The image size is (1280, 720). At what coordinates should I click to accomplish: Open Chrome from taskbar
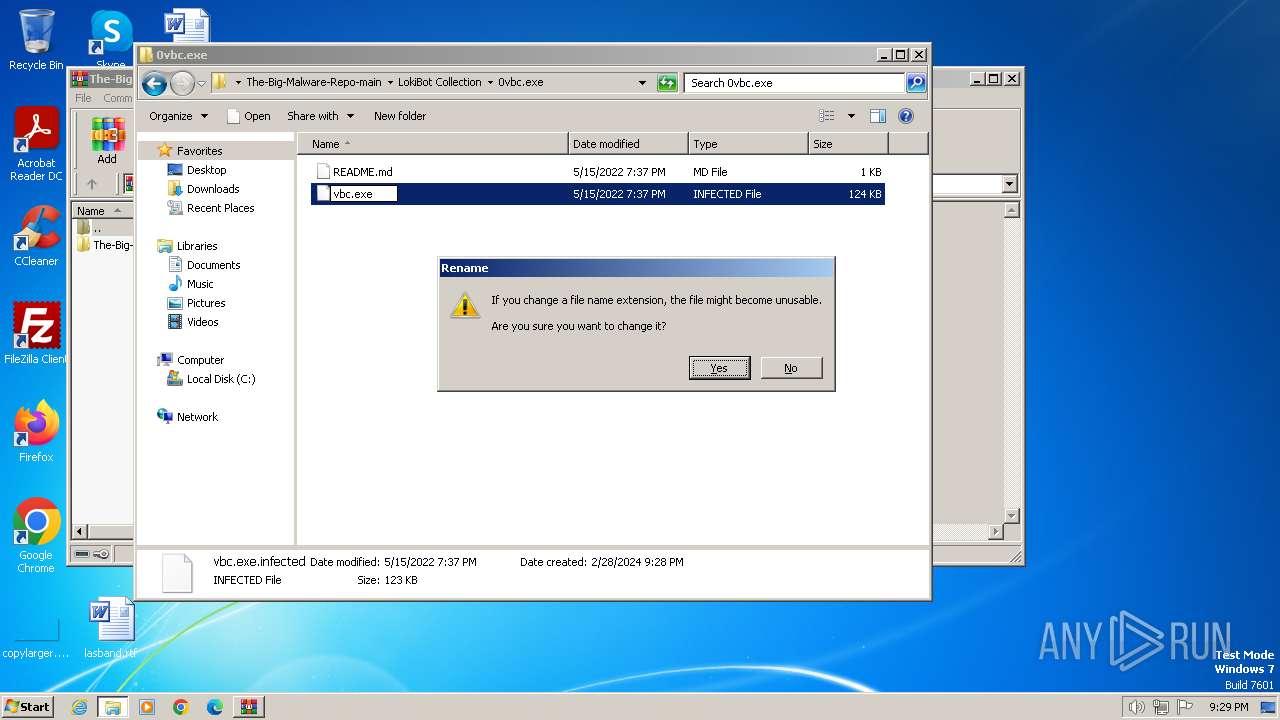[181, 707]
